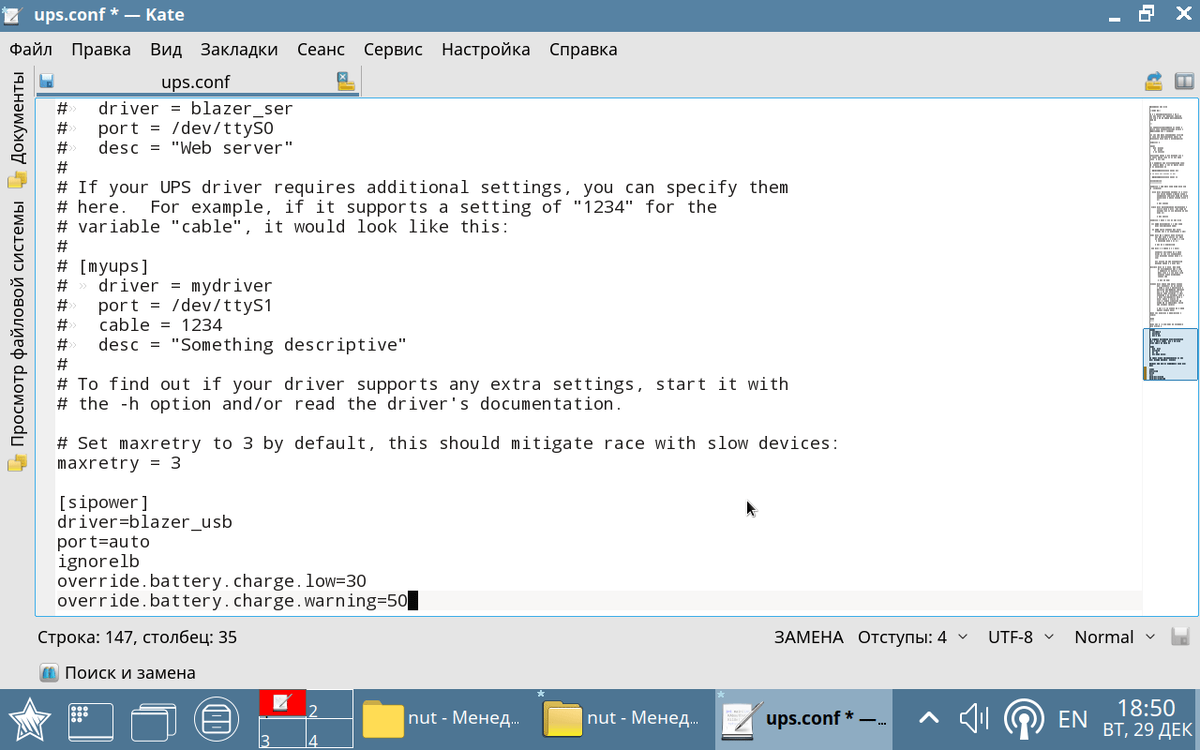Click the port = /dev/ttyS1 comment line
Viewport: 1200px width, 750px height.
165,305
